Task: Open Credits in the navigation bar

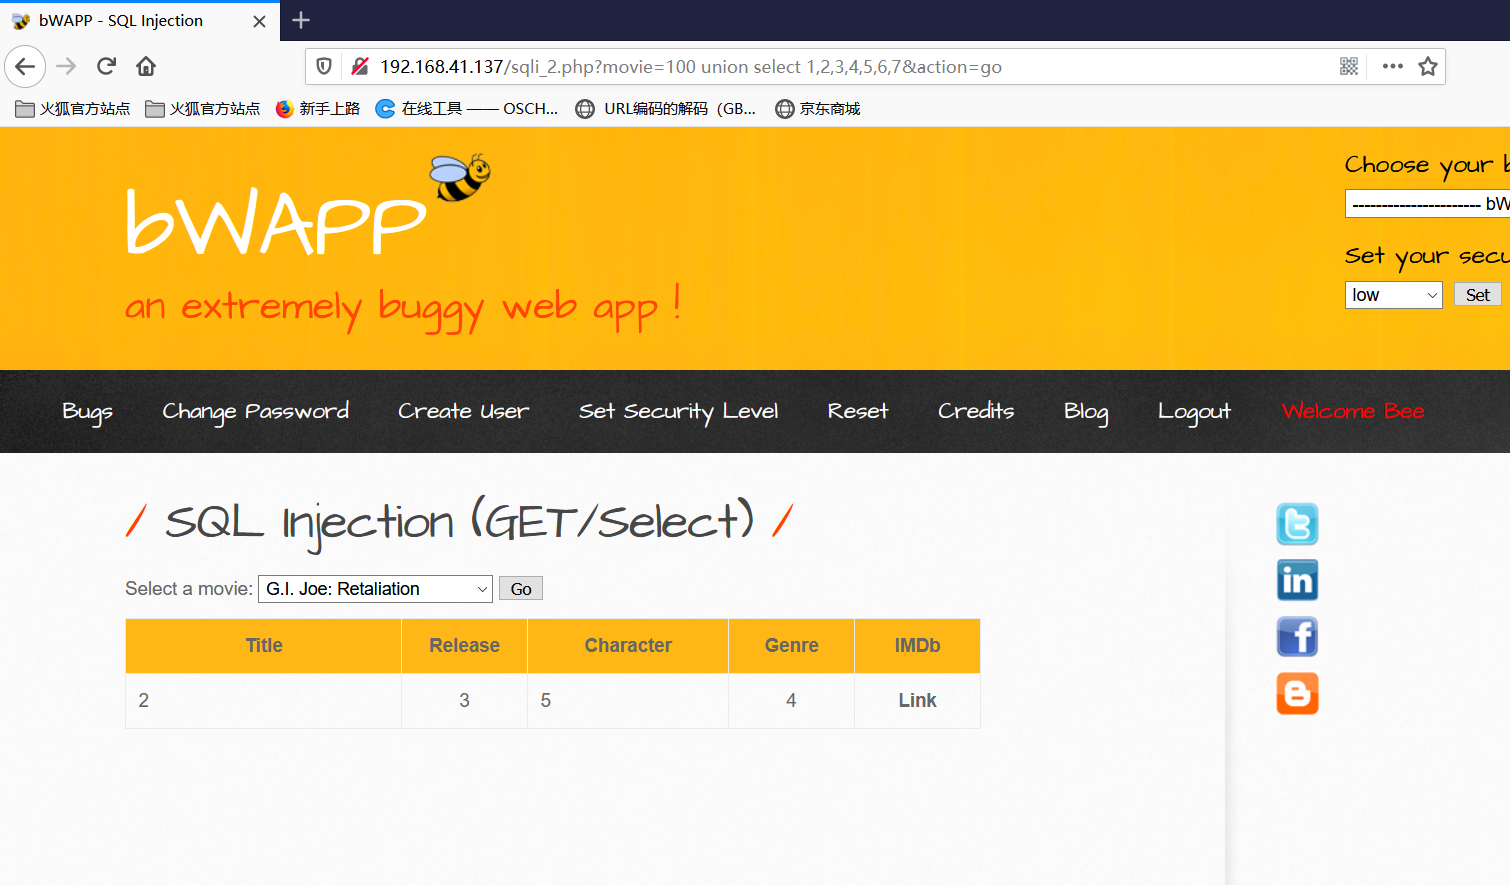Action: 976,411
